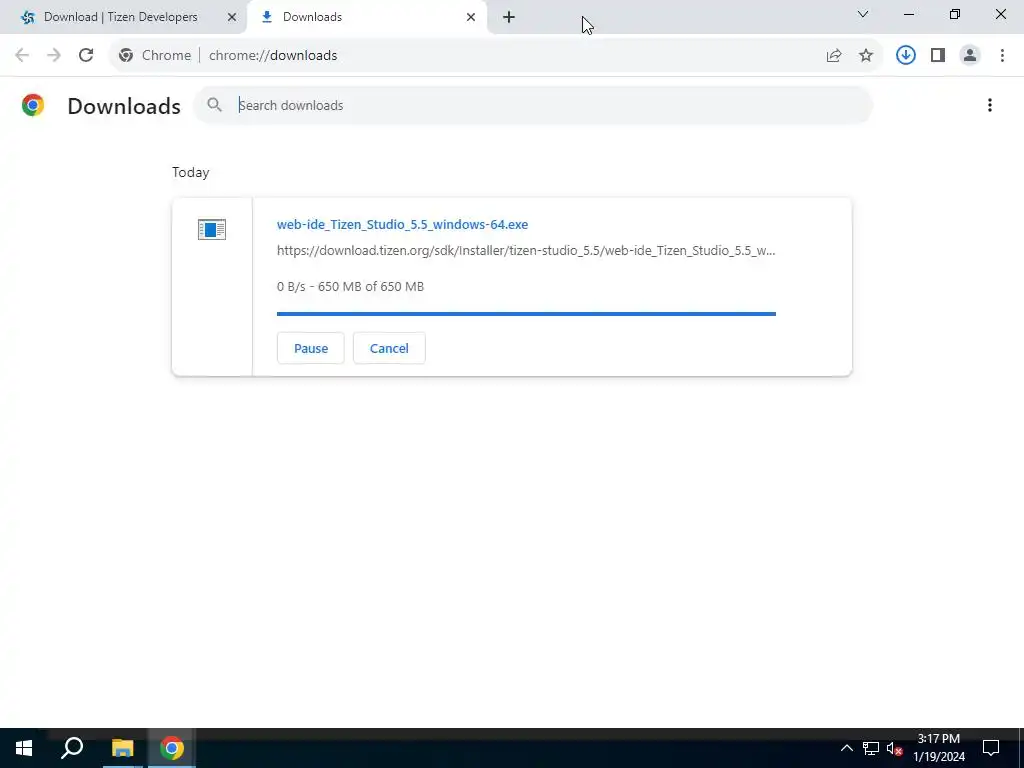Click the Chrome site info chip
1024x768 pixels.
click(x=155, y=56)
